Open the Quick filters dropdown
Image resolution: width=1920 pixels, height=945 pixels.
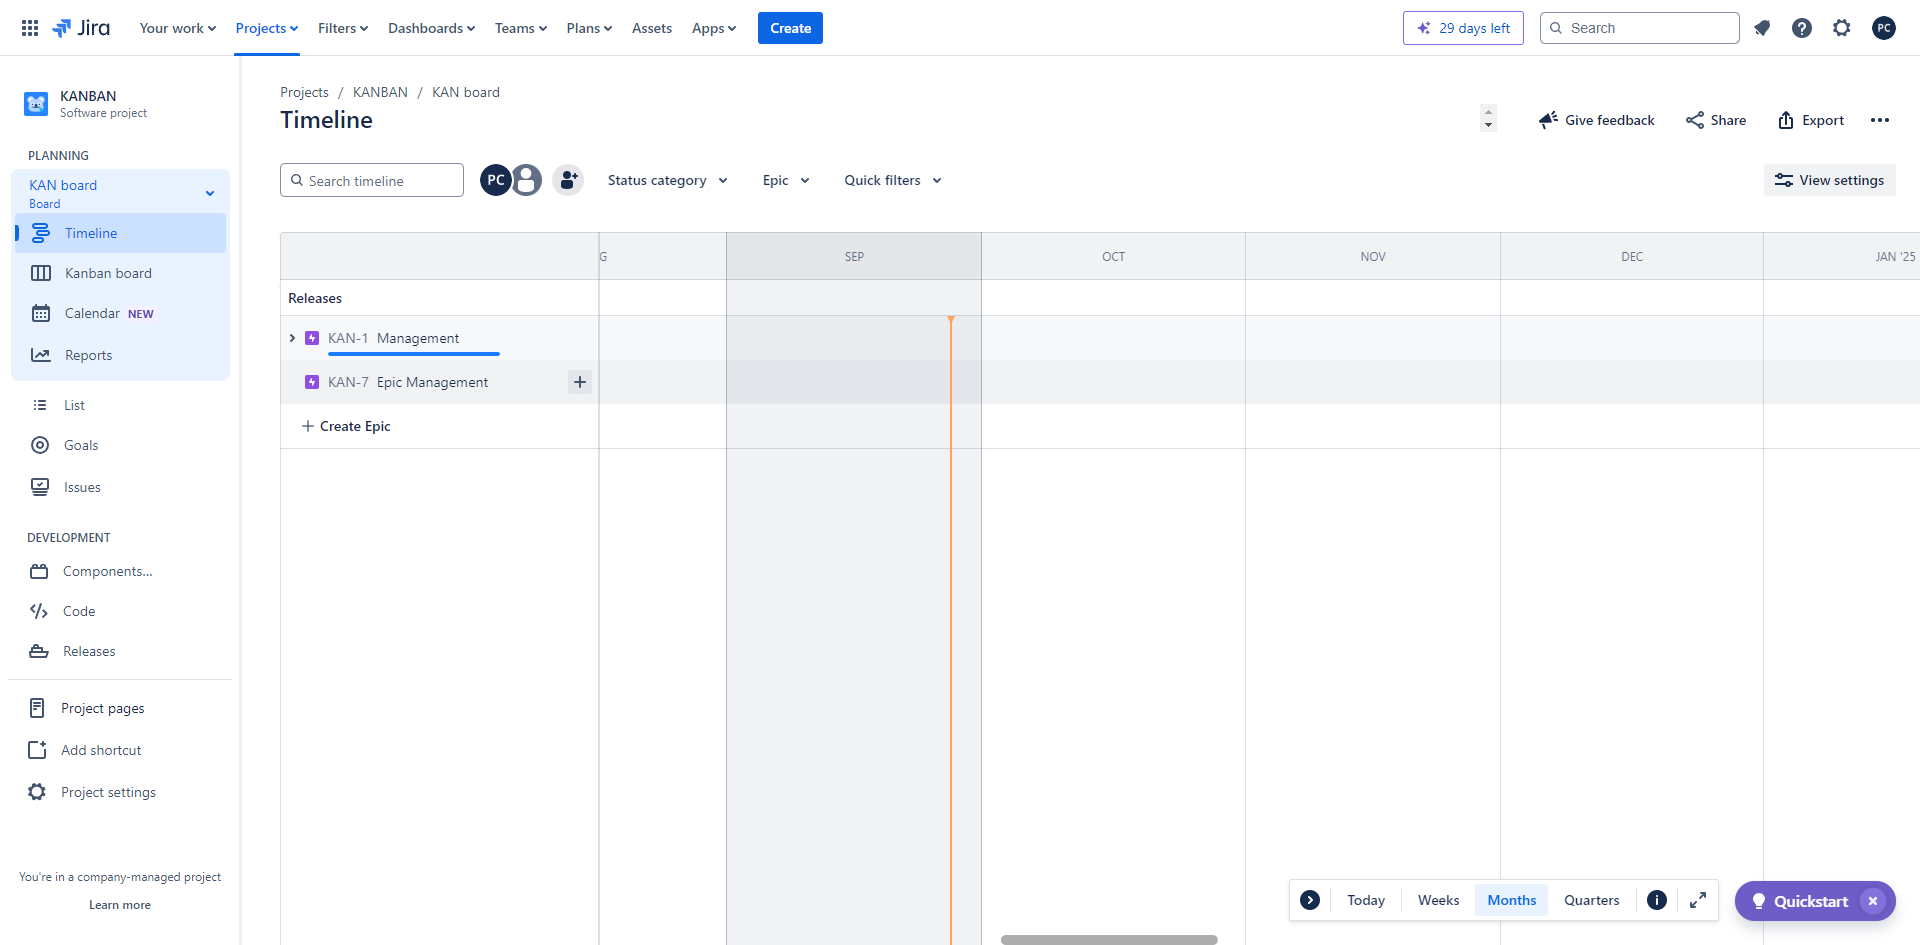coord(892,180)
